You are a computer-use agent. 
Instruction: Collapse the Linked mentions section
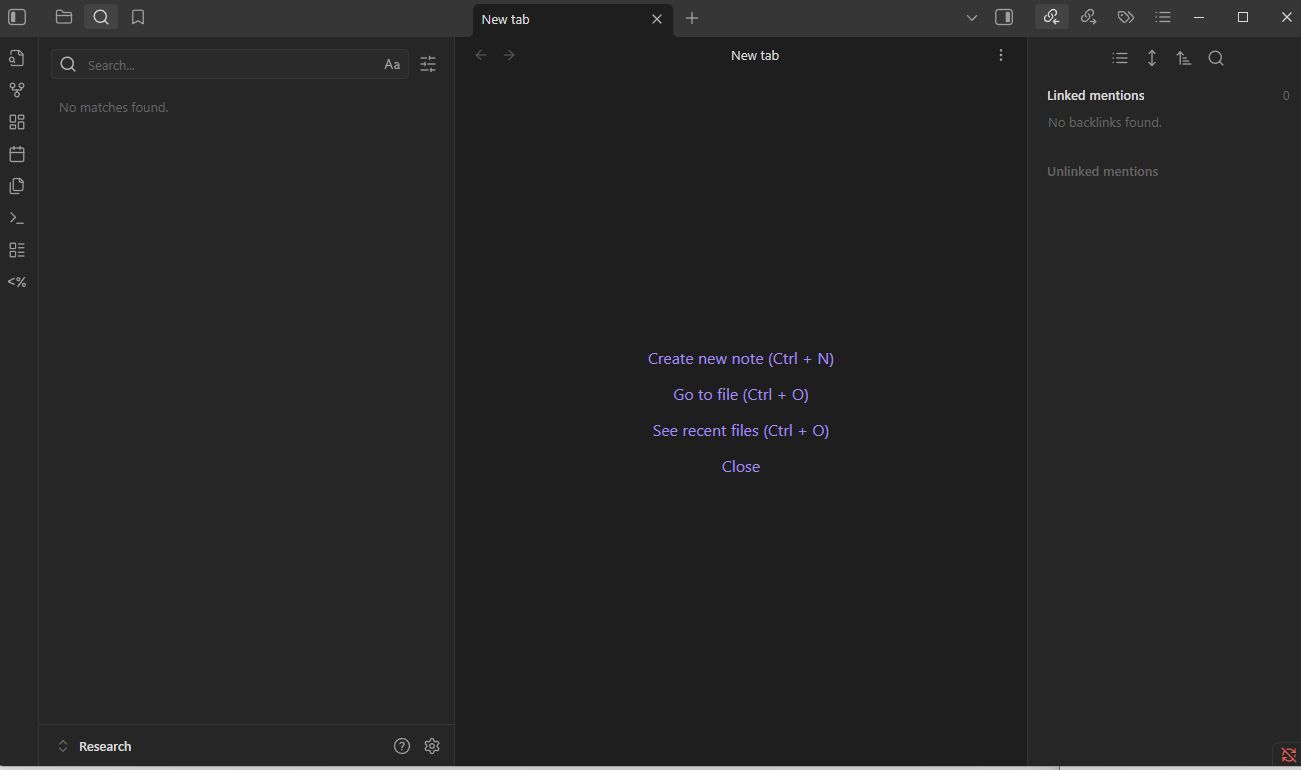pos(1096,95)
